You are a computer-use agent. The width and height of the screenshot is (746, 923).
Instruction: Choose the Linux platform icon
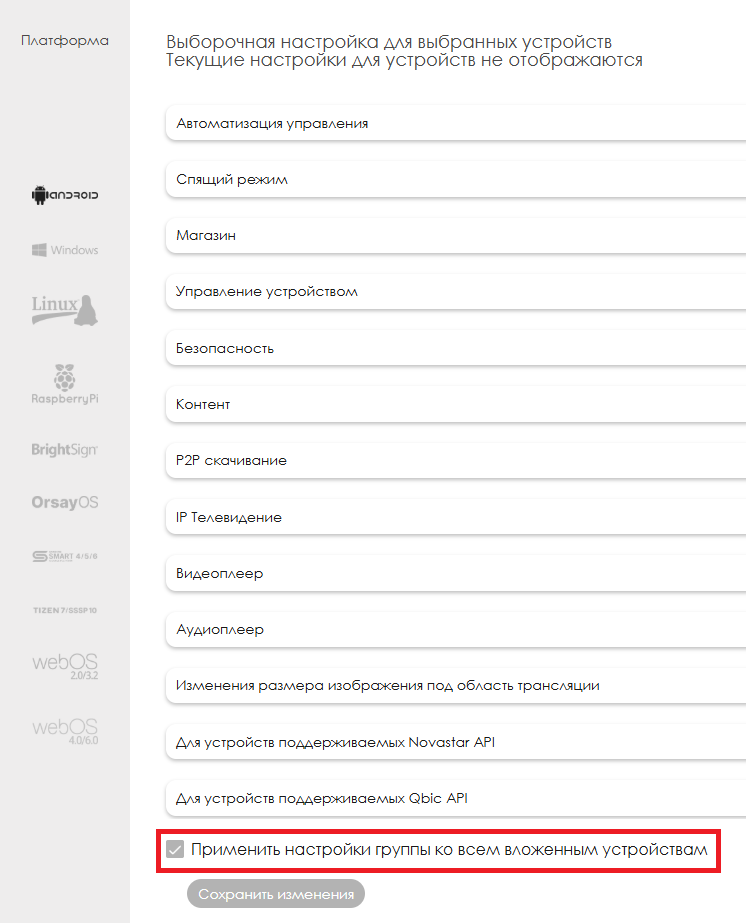(x=65, y=308)
